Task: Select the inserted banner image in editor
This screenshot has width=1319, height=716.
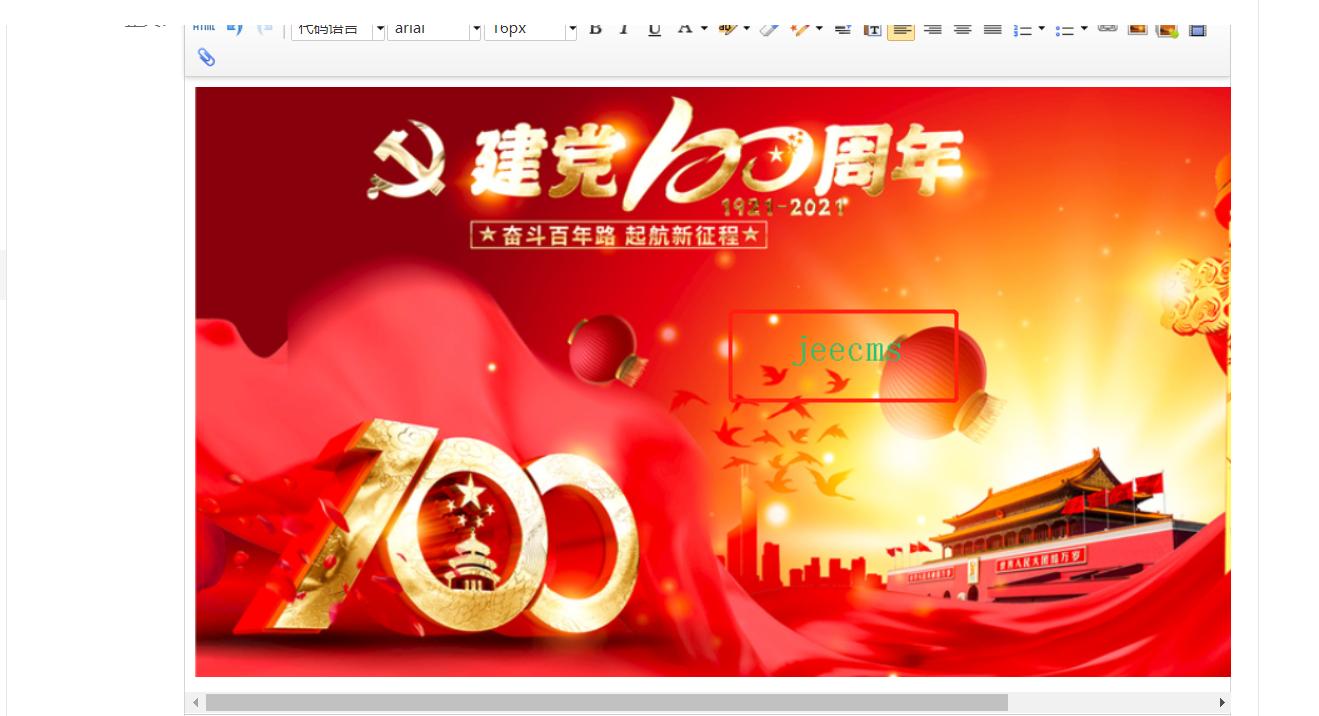Action: point(713,382)
